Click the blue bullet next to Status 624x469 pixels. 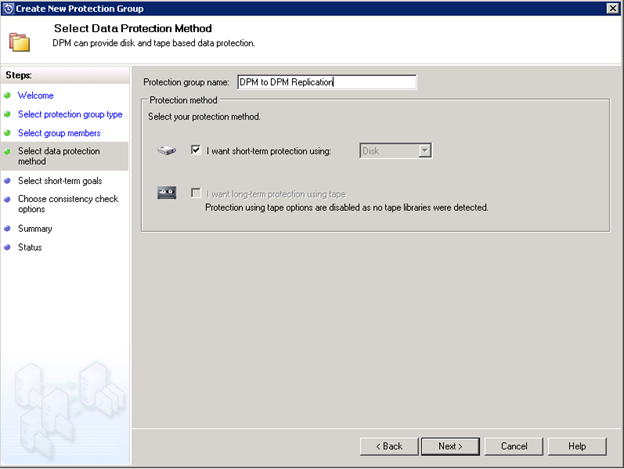coord(7,248)
